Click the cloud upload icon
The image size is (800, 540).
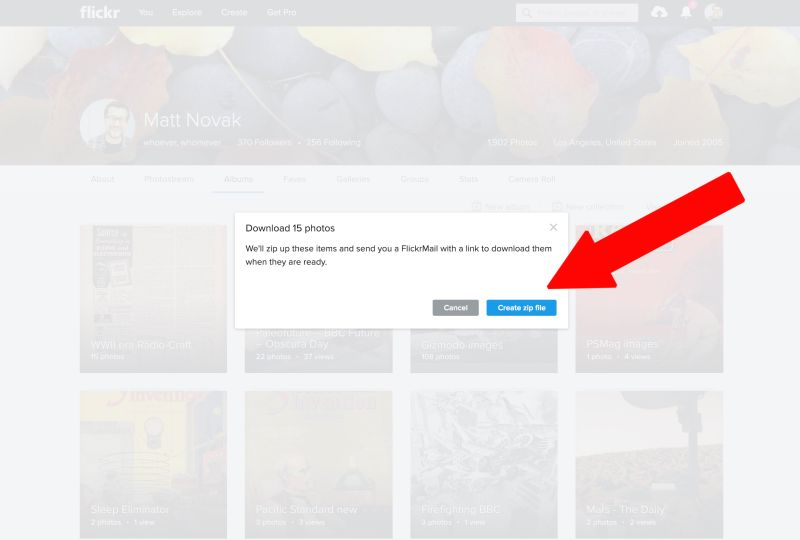[659, 12]
